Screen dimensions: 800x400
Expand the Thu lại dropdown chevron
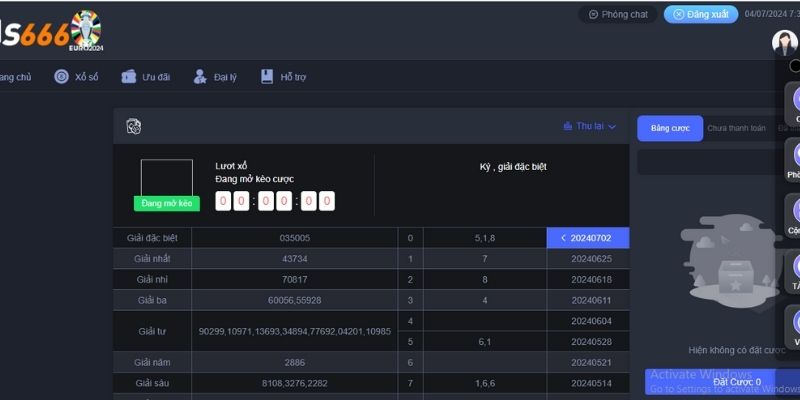click(612, 127)
